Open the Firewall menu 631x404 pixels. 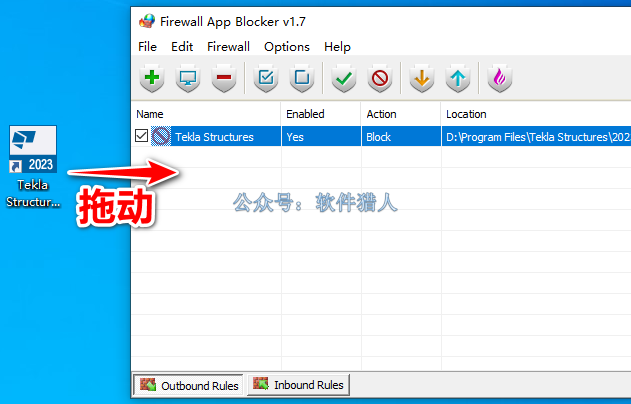pos(228,47)
